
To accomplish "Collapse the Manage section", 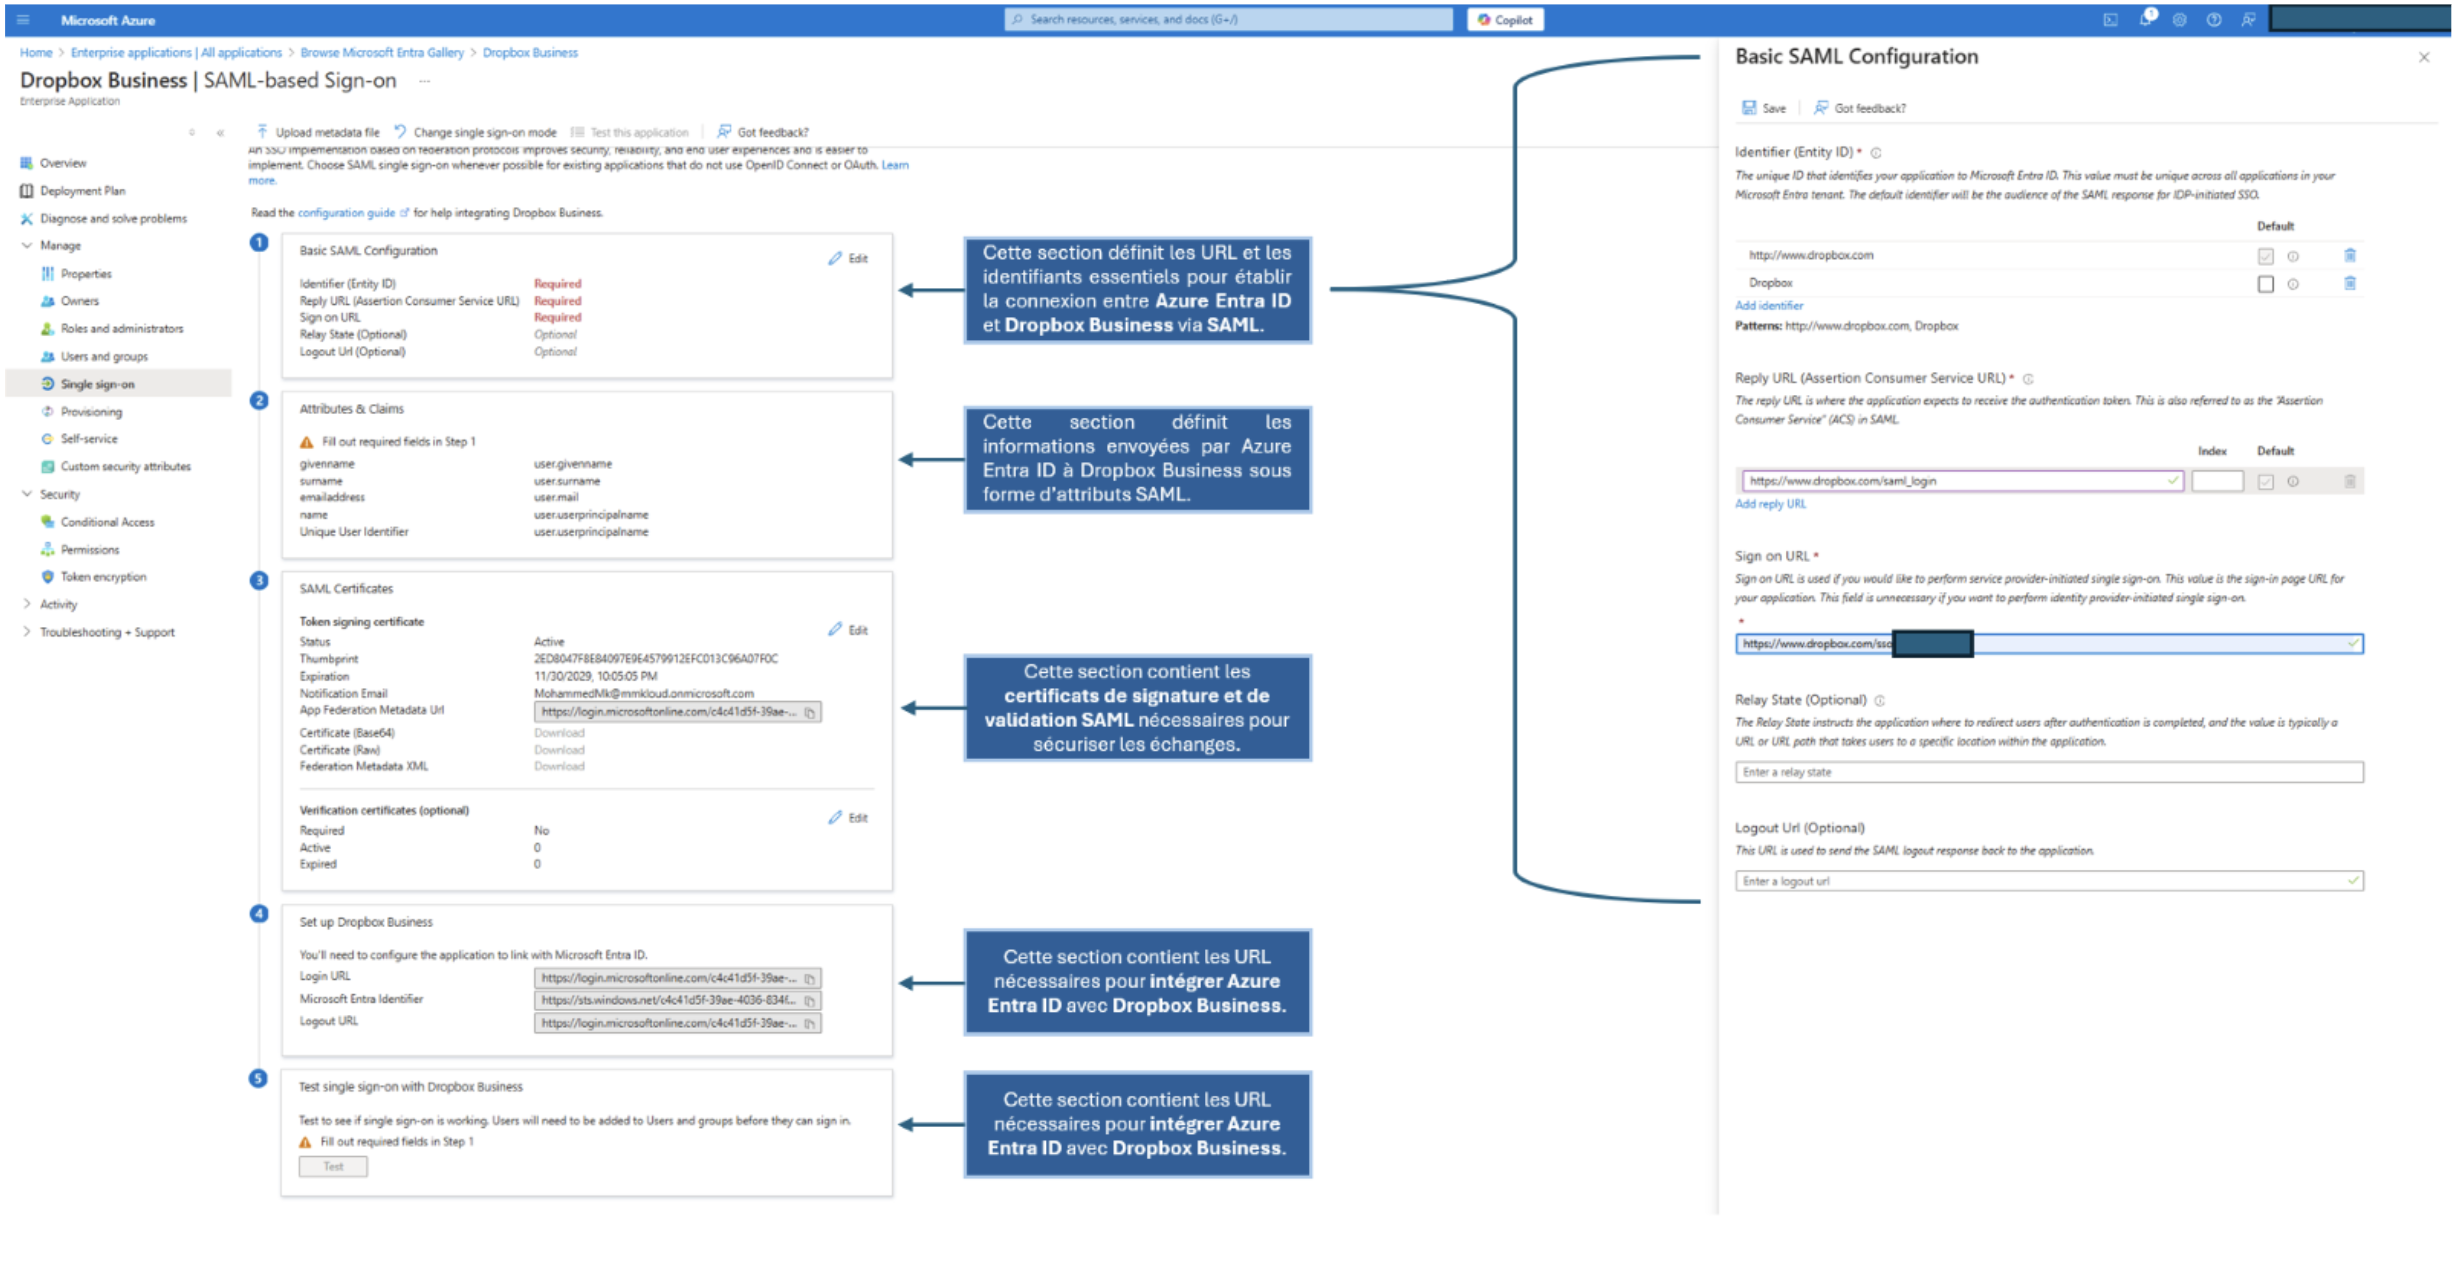I will (x=27, y=246).
